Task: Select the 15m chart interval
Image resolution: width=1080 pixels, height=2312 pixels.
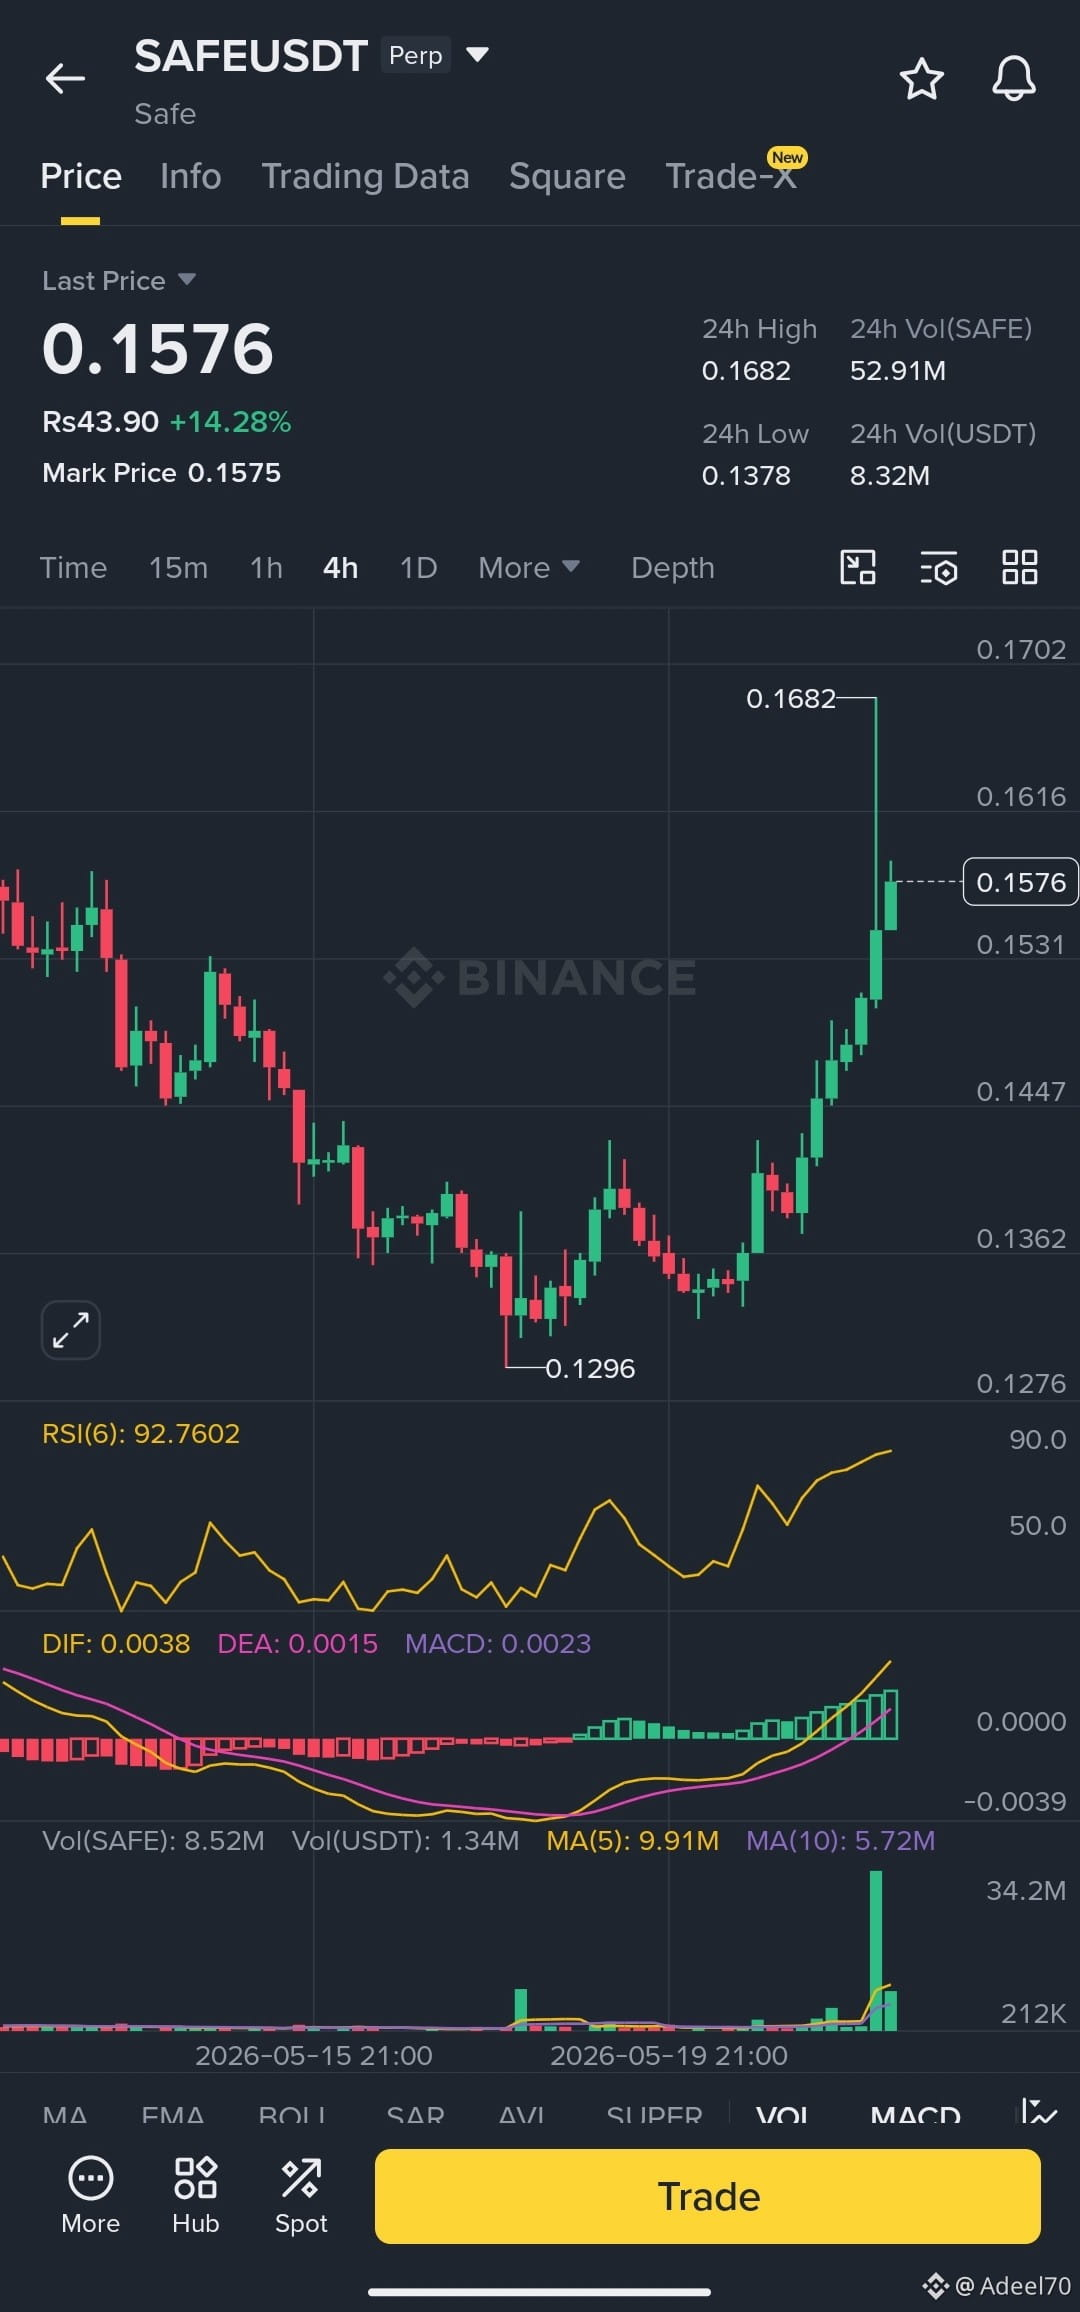Action: [178, 568]
